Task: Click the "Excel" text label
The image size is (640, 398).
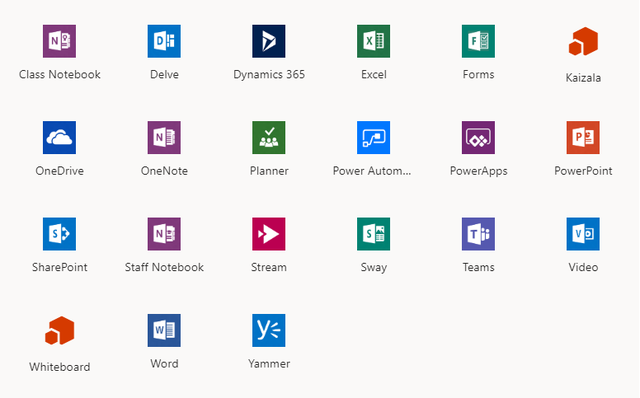Action: tap(373, 74)
